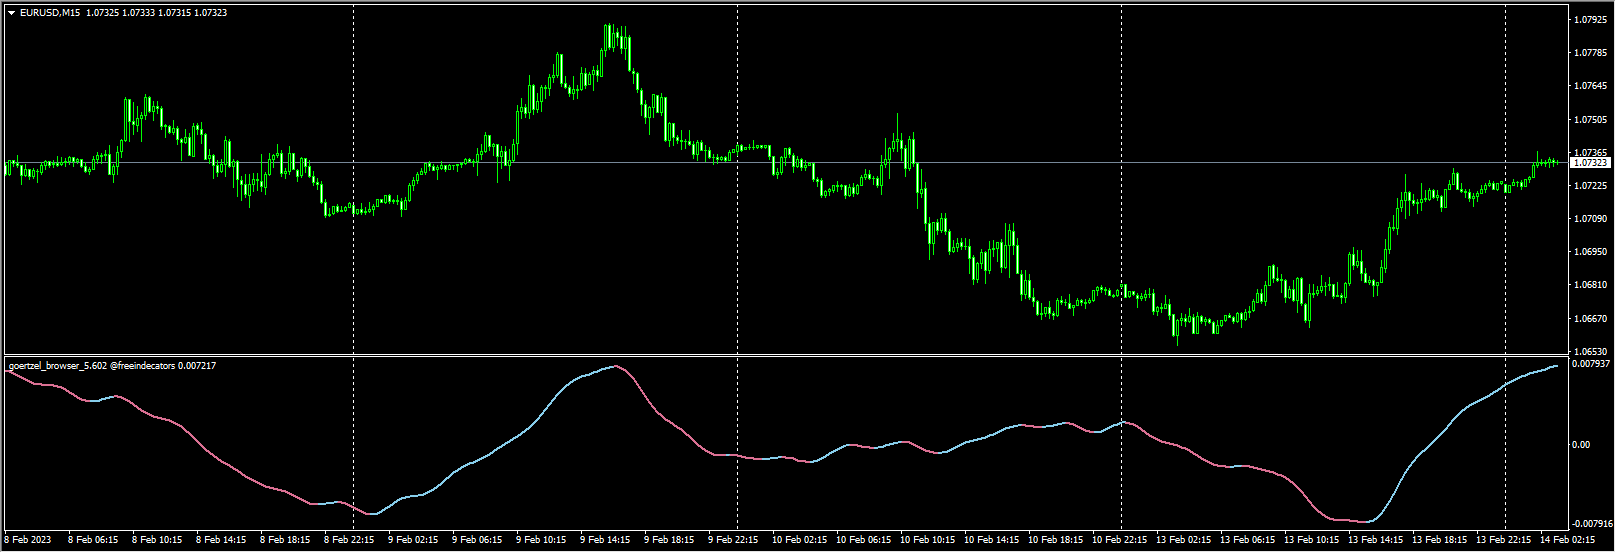Click the indicator scale value 0.007937
This screenshot has height=553, width=1616.
[x=1590, y=364]
